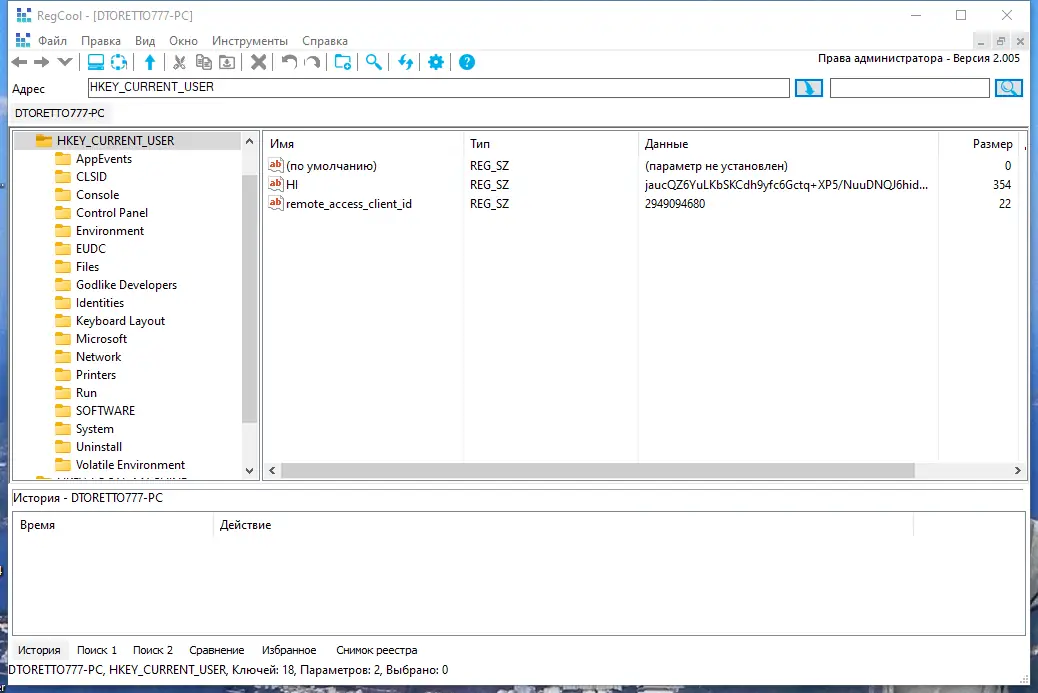Click the blue refresh arrows icon
This screenshot has height=693, width=1038.
[x=405, y=62]
